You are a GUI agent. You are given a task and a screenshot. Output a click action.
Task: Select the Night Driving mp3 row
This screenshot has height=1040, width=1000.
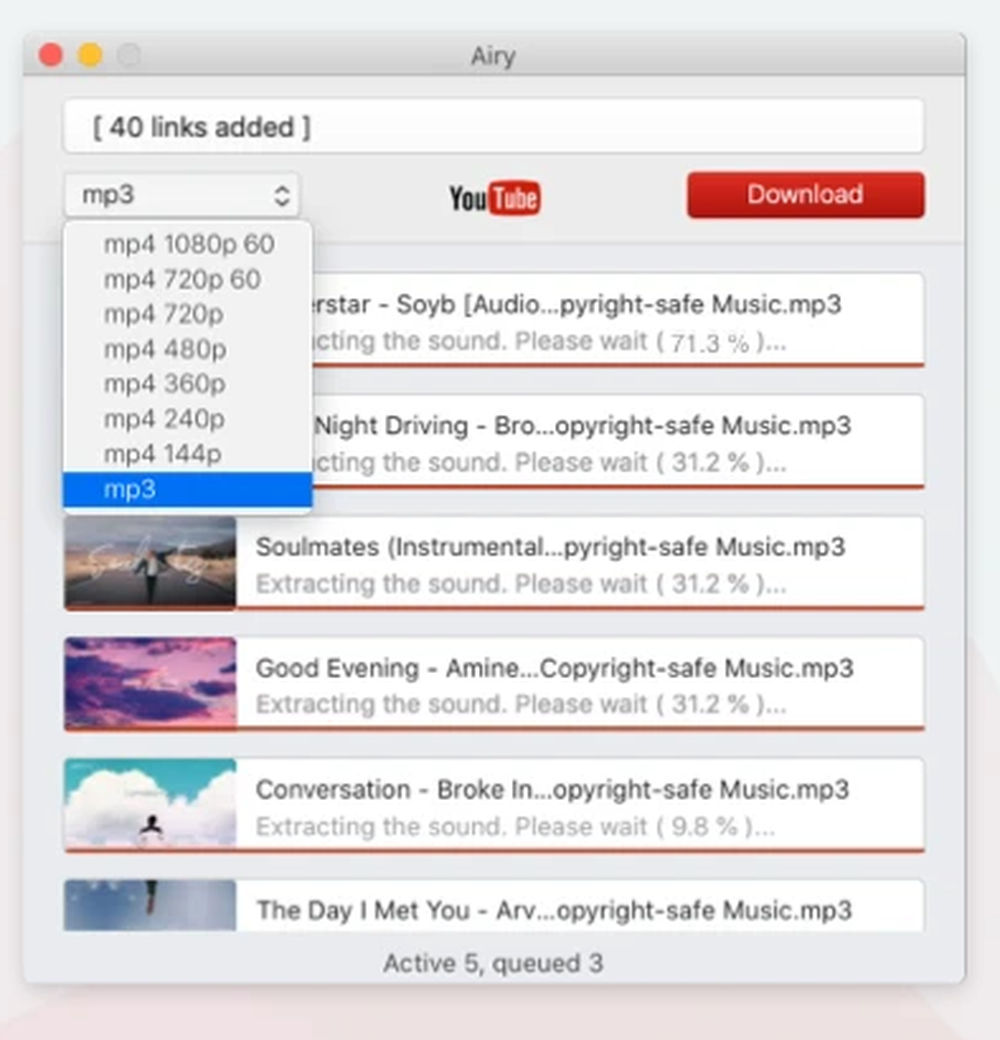(618, 441)
